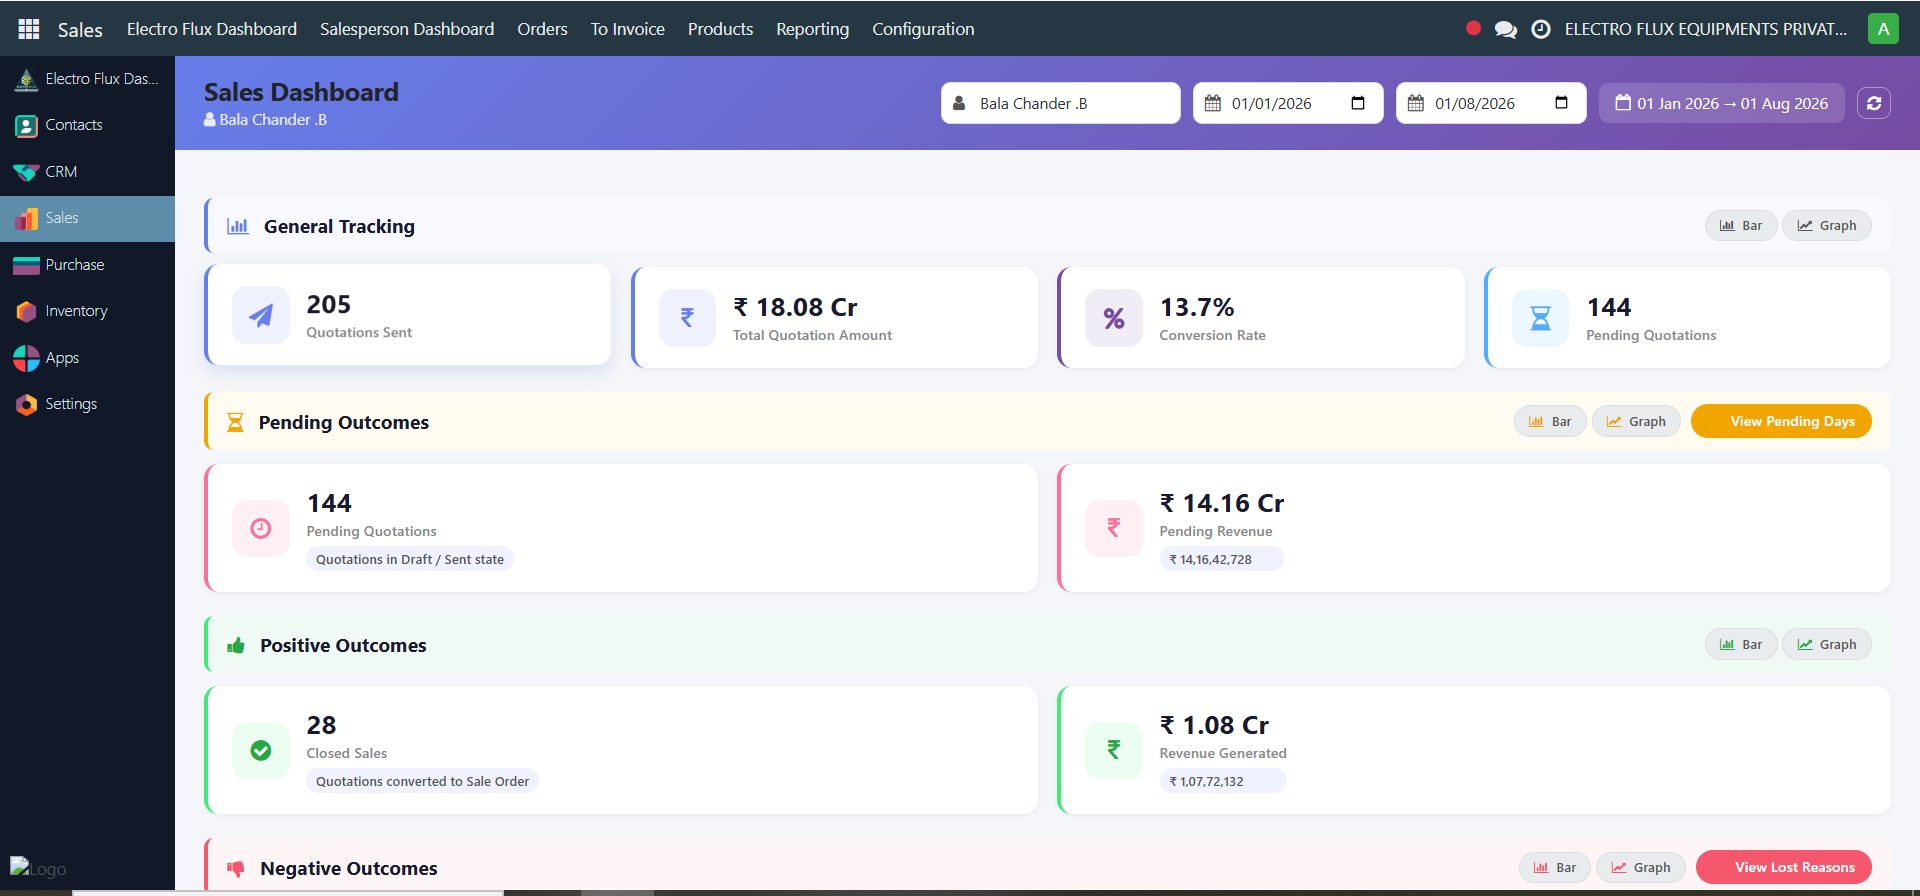This screenshot has height=896, width=1920.
Task: Open the apps grid menu icon
Action: (x=29, y=29)
